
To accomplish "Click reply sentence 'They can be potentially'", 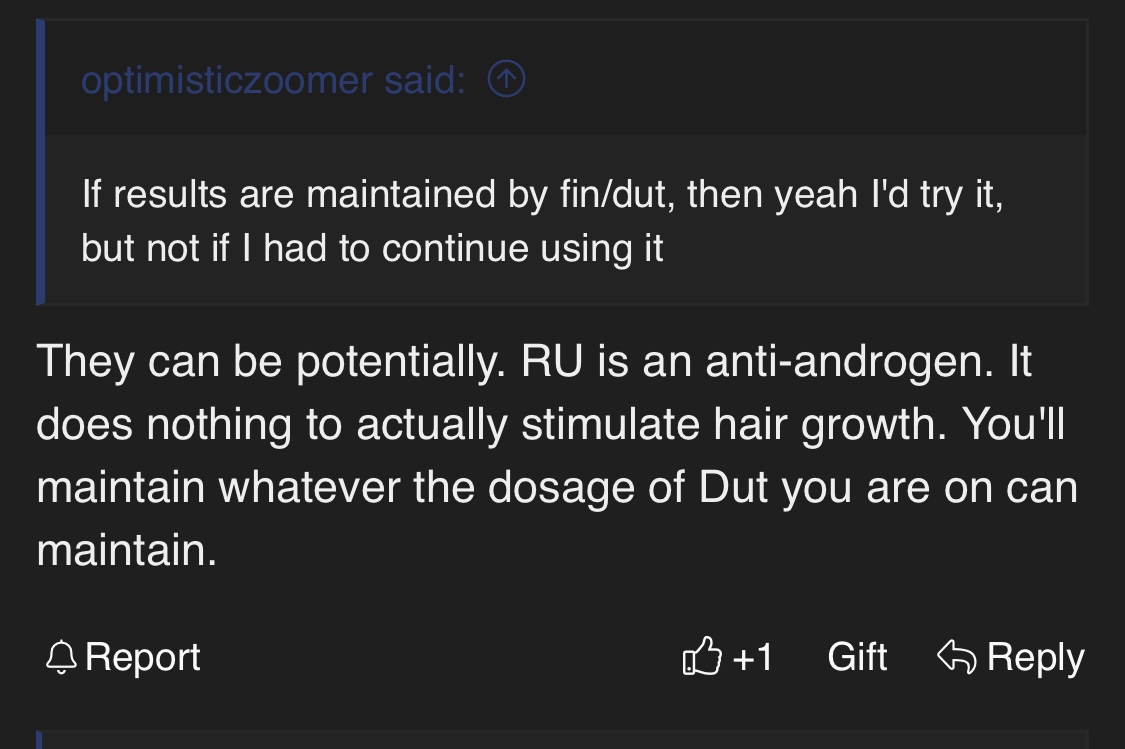I will [x=271, y=361].
